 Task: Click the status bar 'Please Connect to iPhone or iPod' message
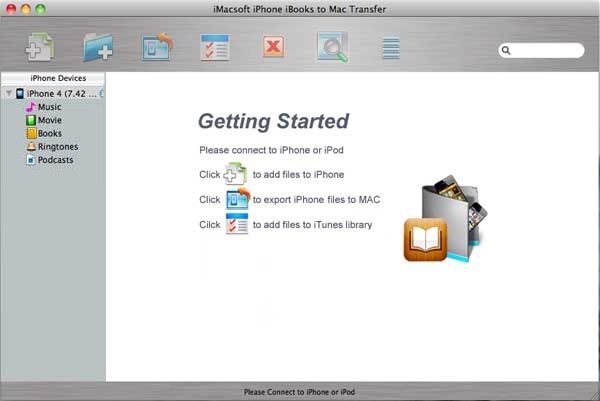coord(300,392)
